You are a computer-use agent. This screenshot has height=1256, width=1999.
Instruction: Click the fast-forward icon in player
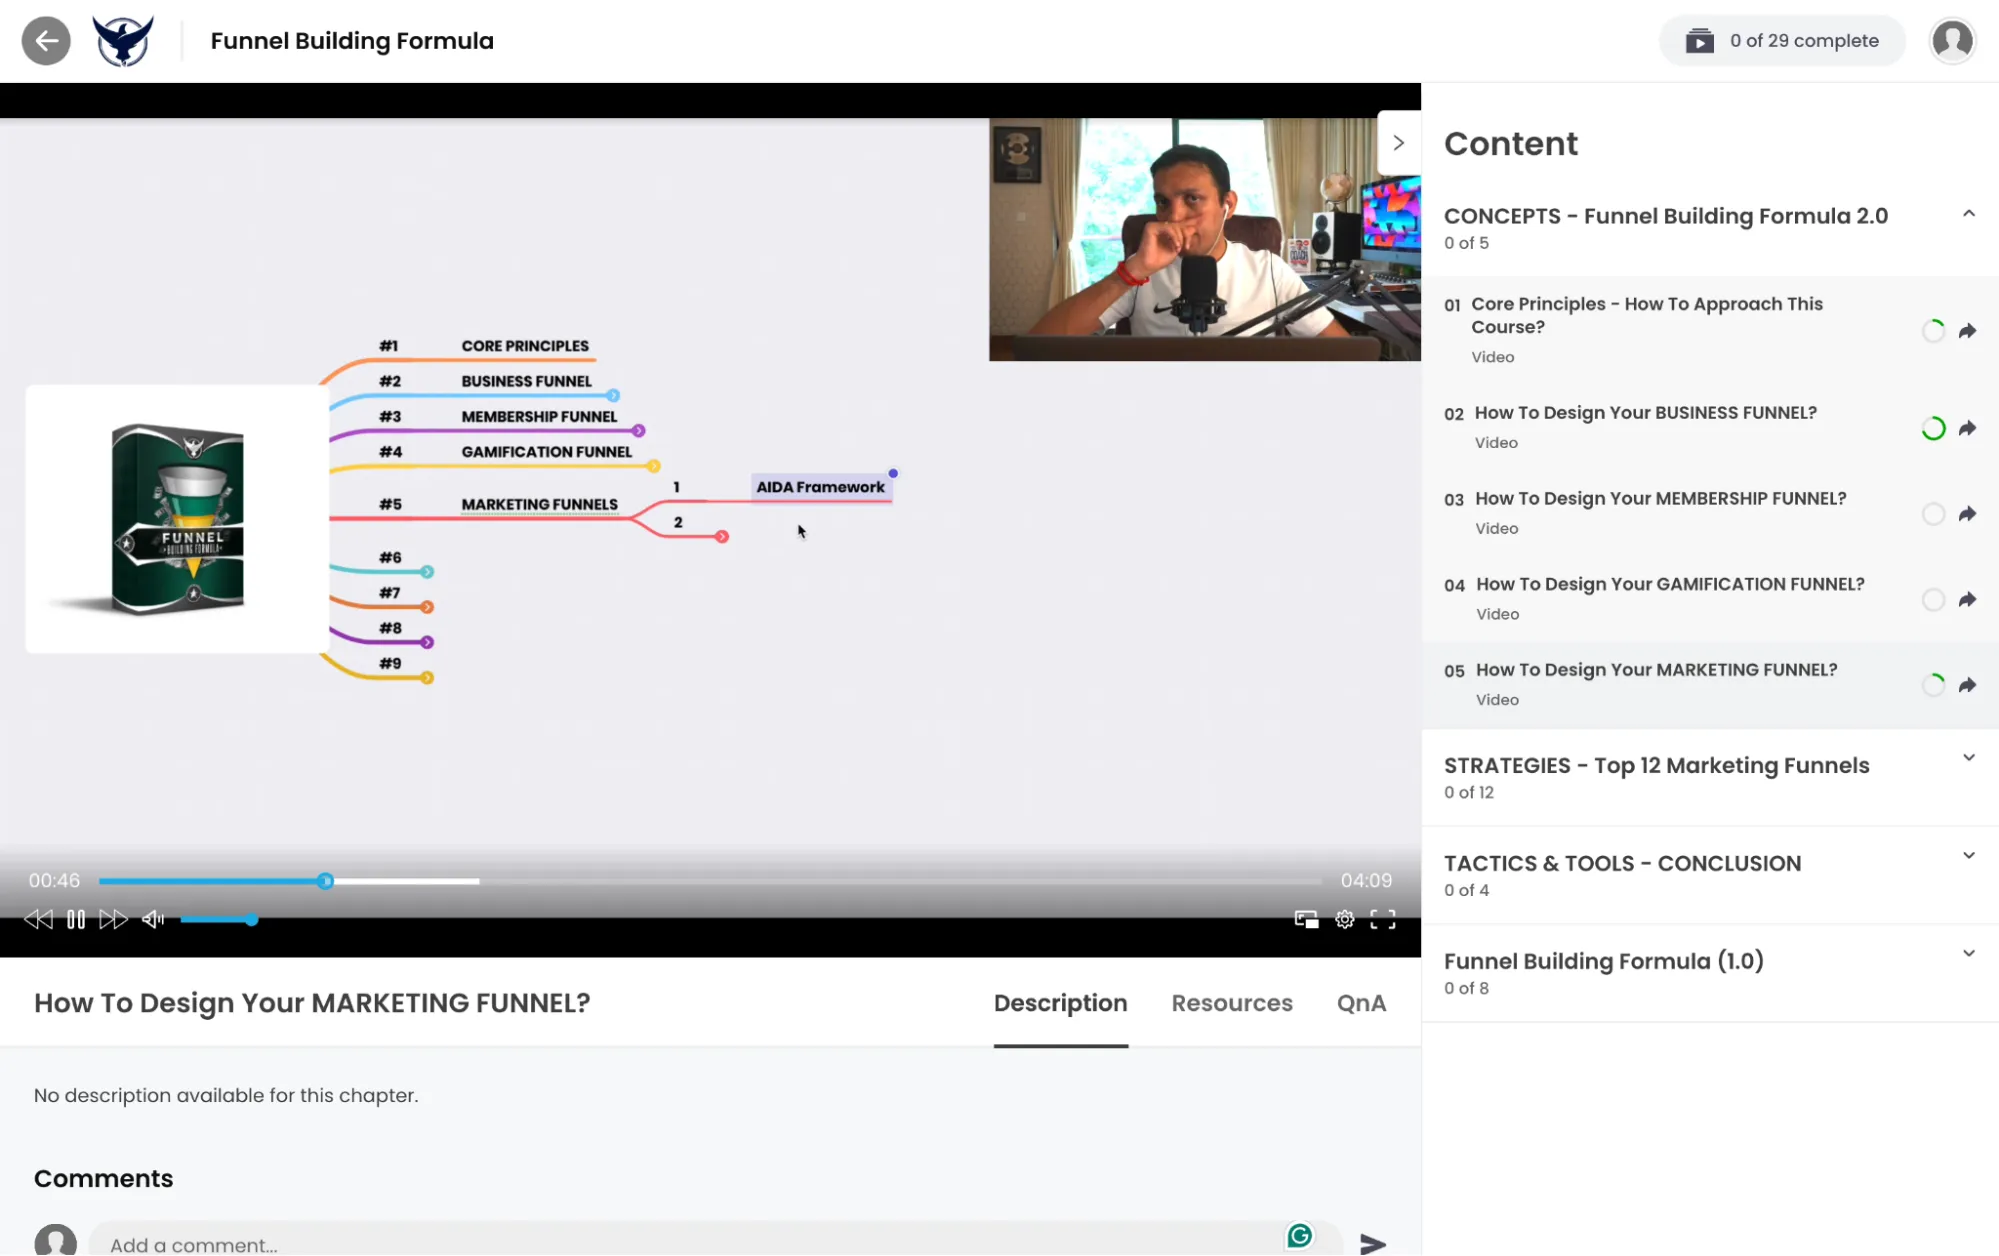coord(113,920)
